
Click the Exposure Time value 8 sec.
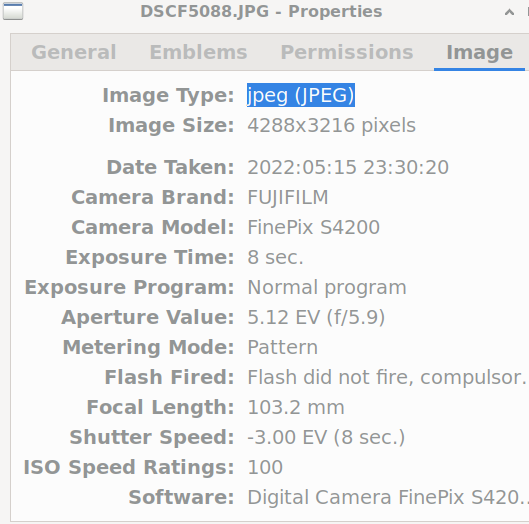(275, 257)
